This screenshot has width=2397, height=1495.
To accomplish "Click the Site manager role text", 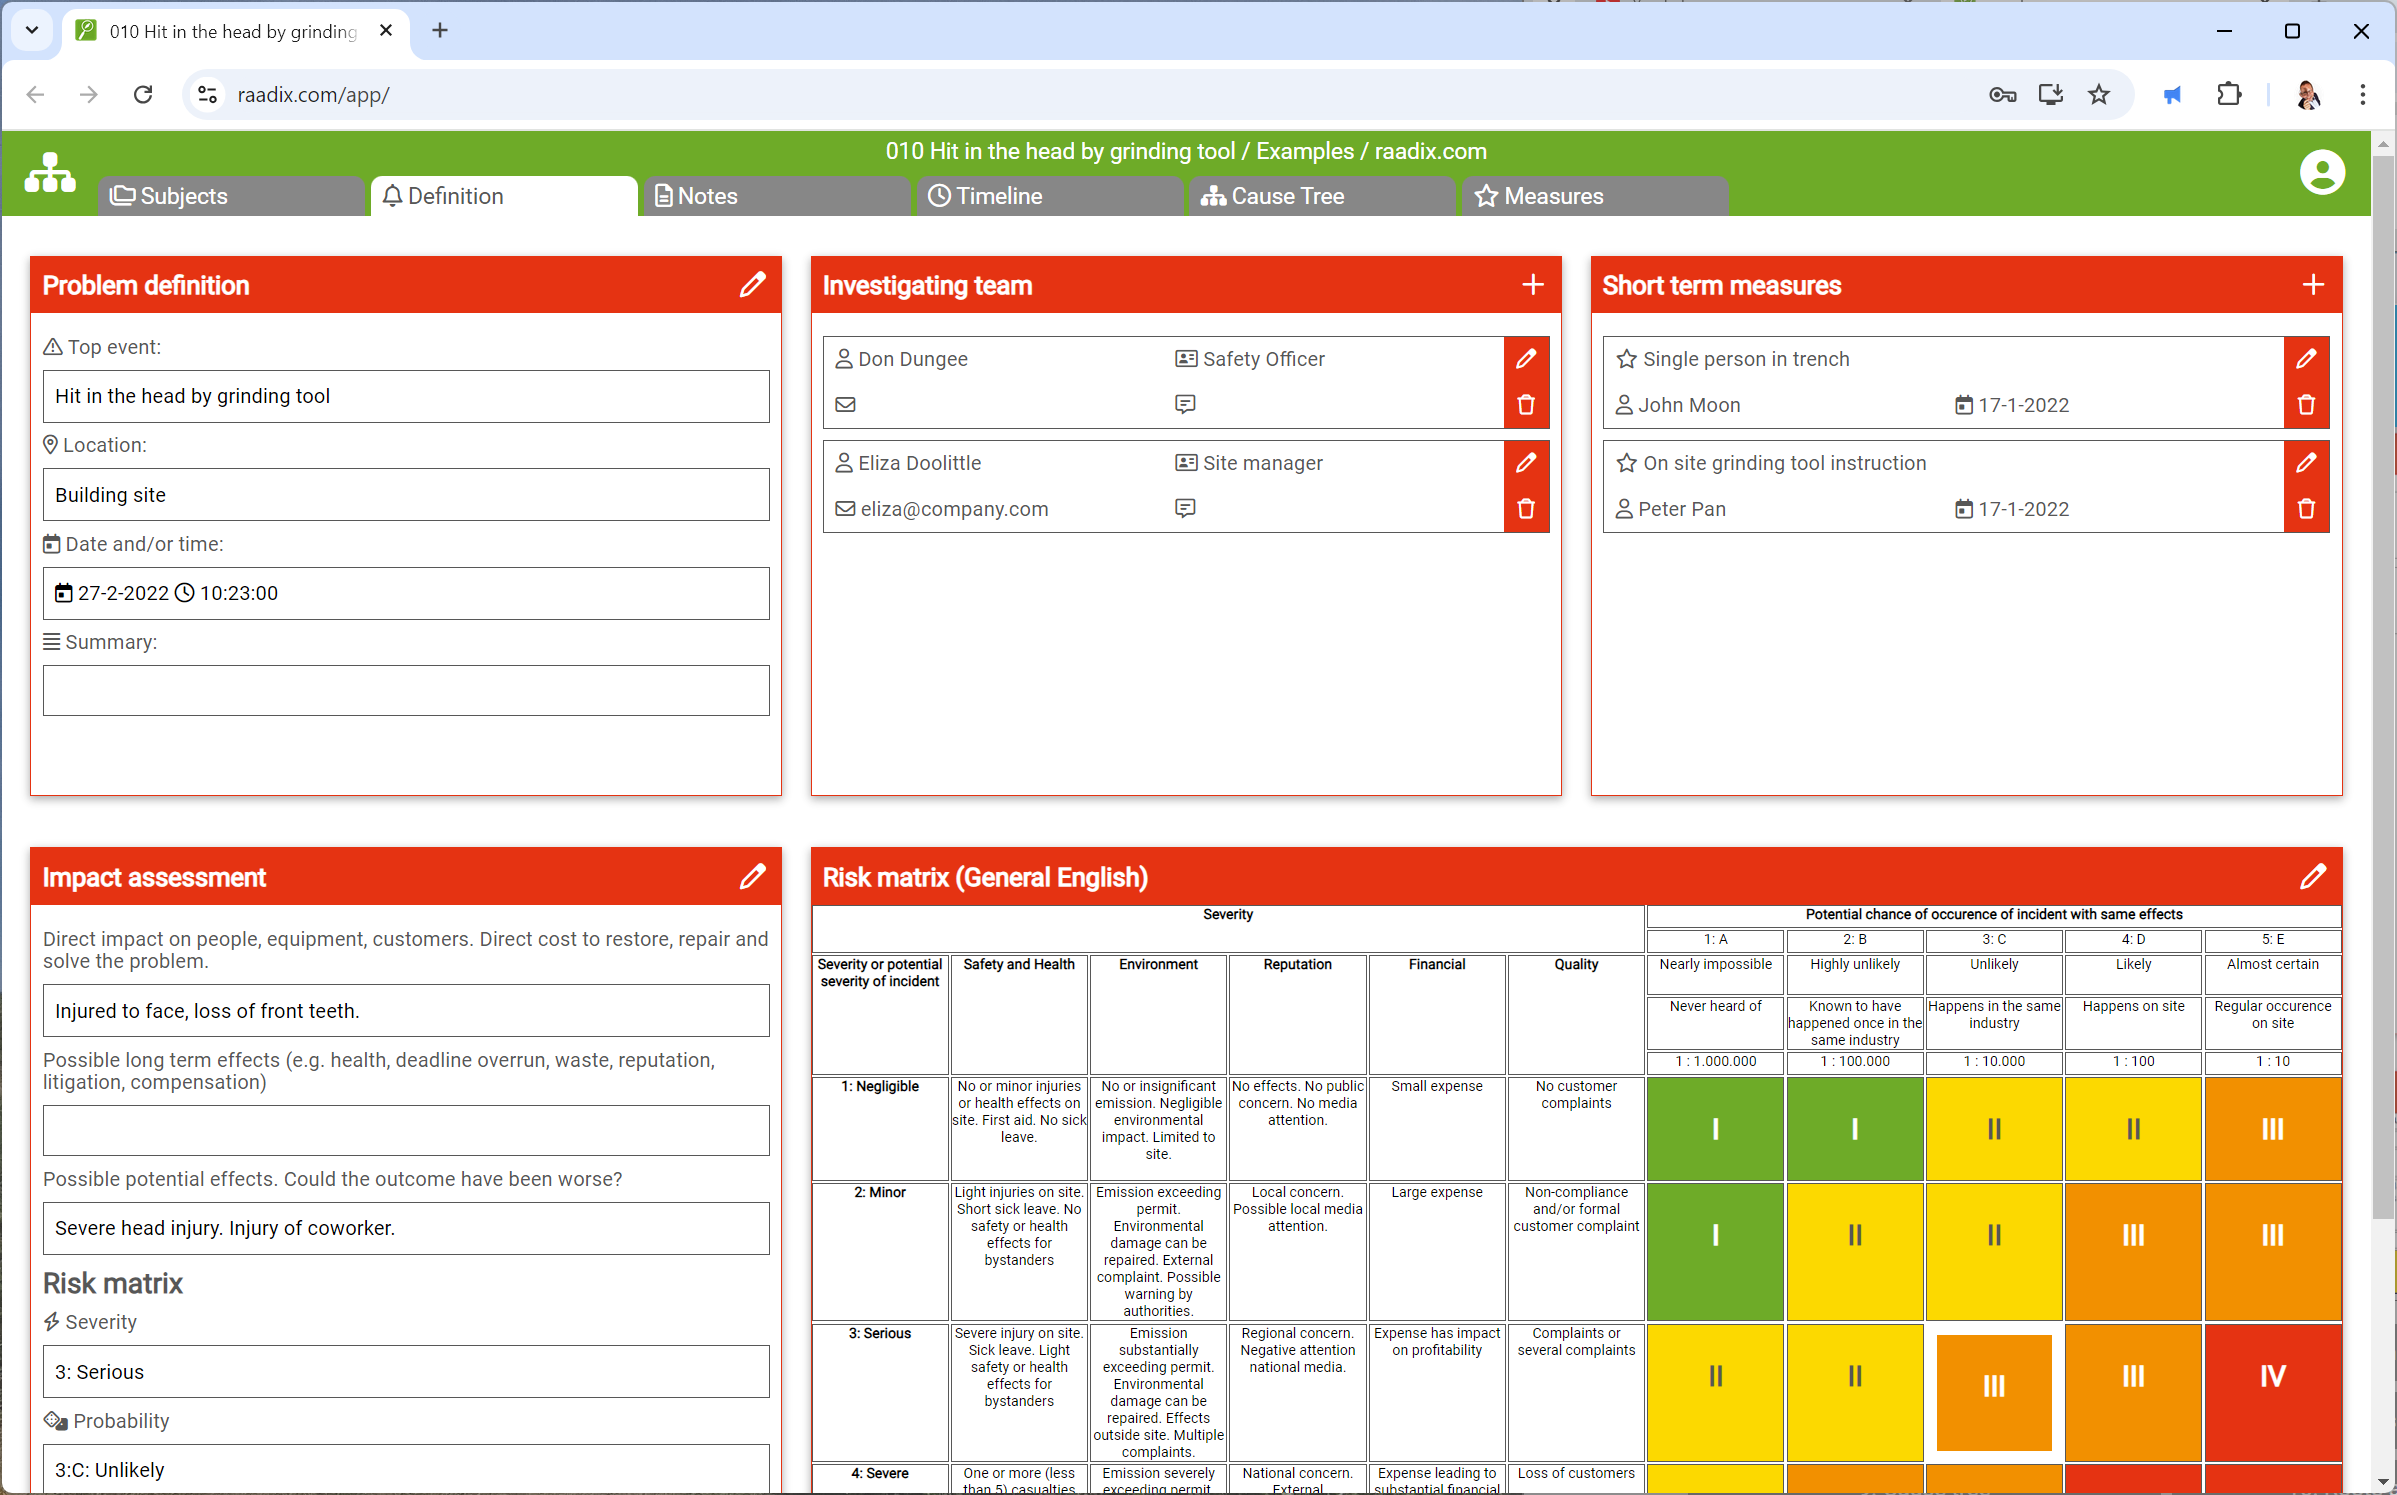I will 1263,463.
